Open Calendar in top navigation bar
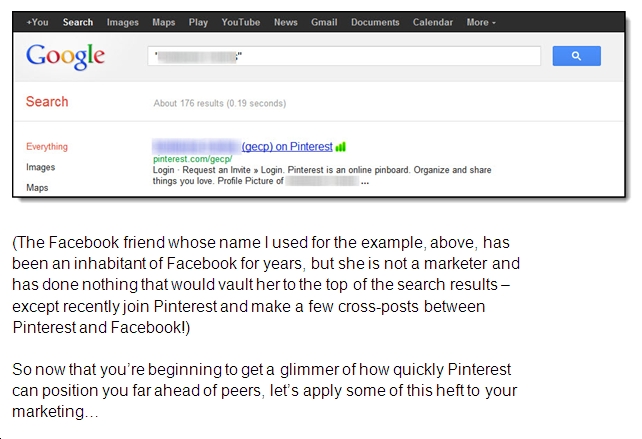 (x=432, y=22)
